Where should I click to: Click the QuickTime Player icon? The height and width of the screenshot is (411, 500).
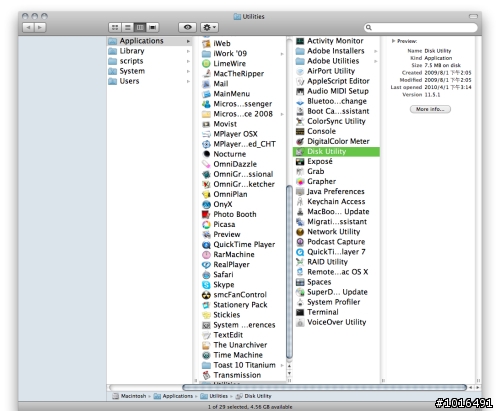pos(206,245)
